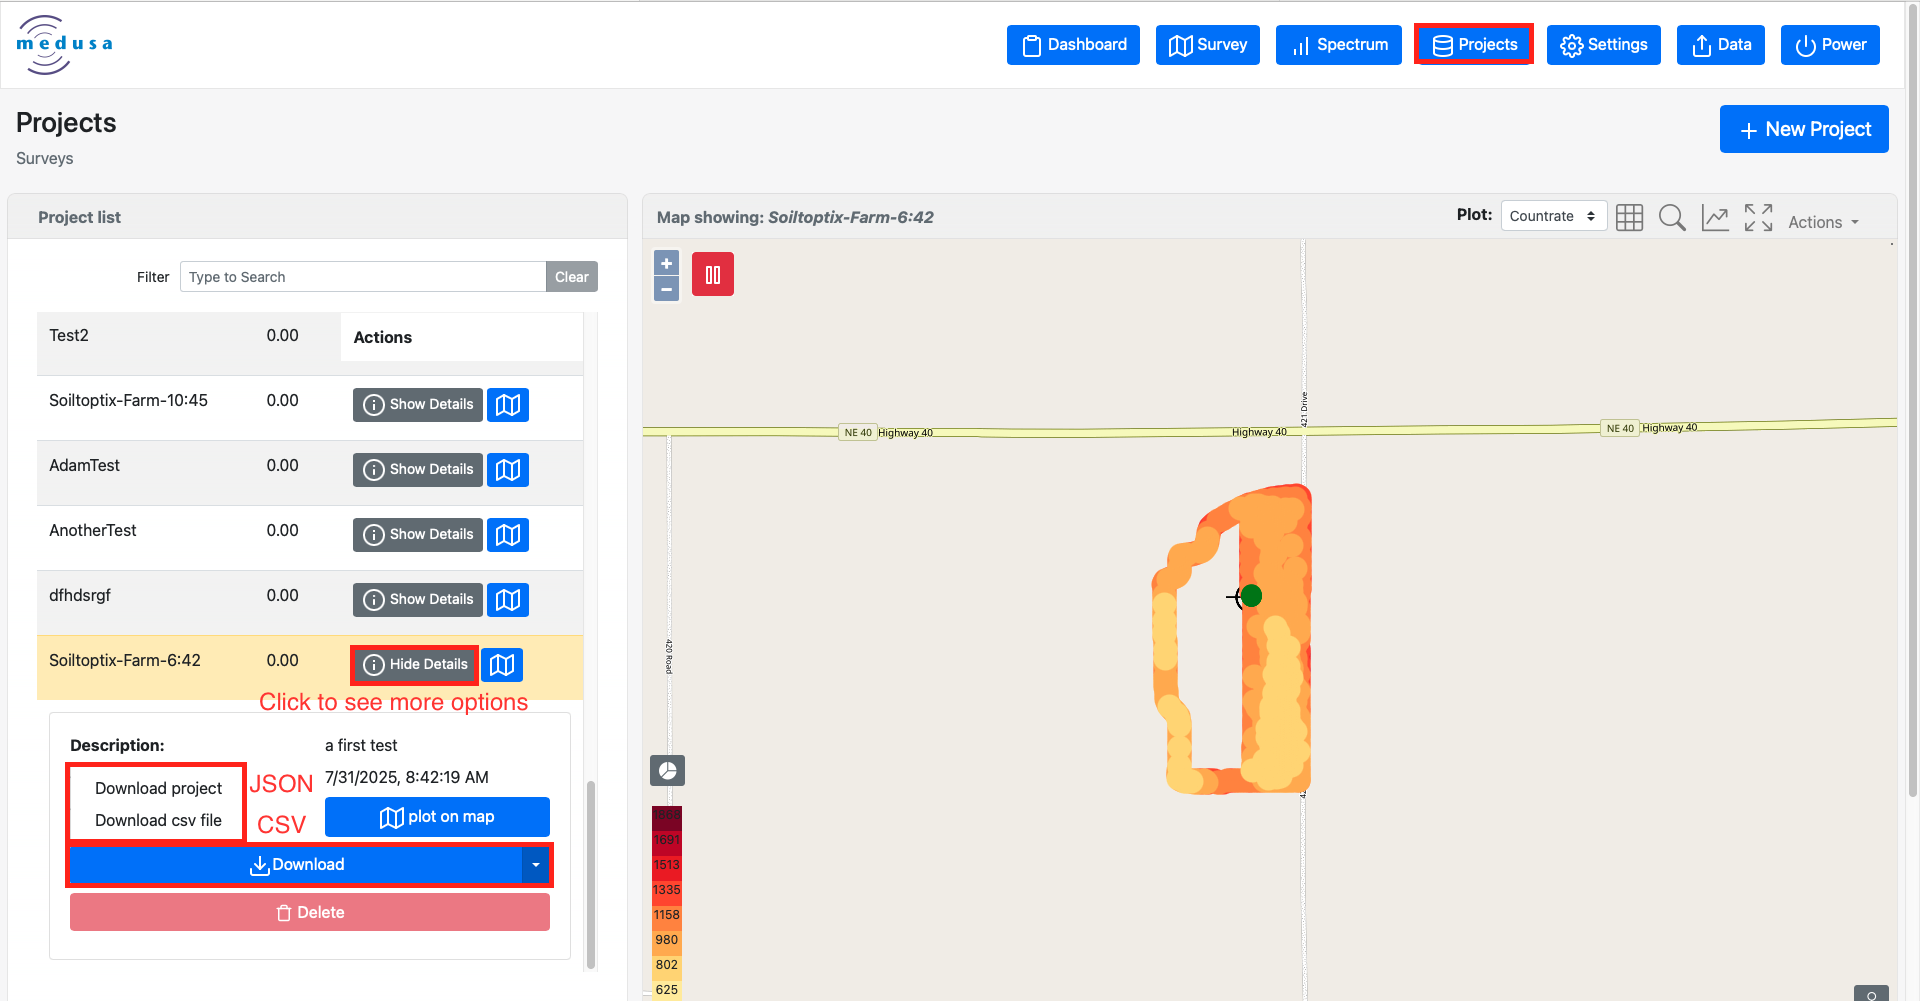Hide details for Soiltoptix-Farm-6:42
The width and height of the screenshot is (1920, 1001).
[415, 665]
